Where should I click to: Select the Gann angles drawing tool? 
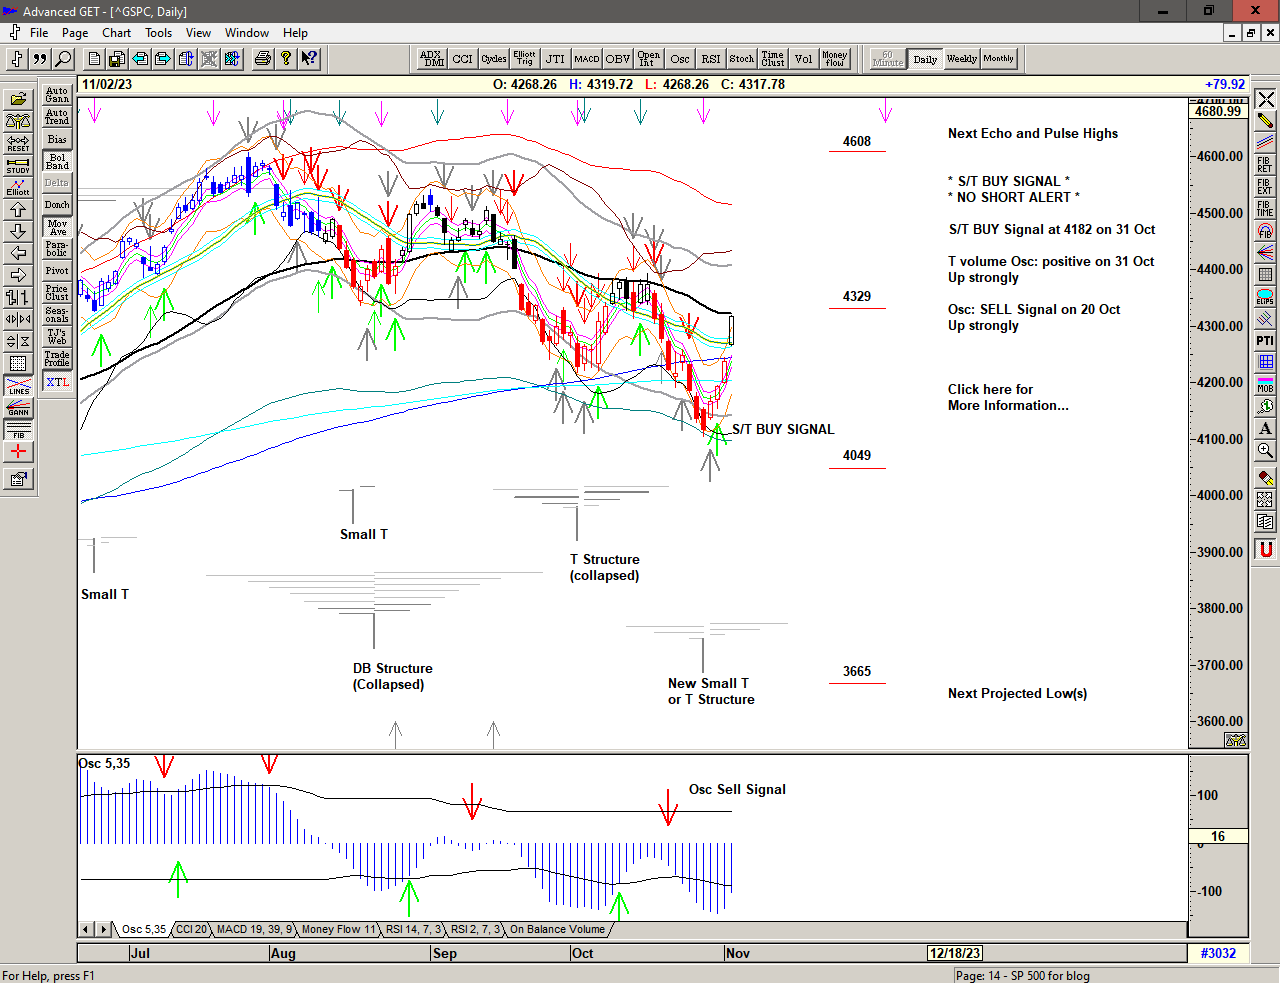(x=18, y=407)
